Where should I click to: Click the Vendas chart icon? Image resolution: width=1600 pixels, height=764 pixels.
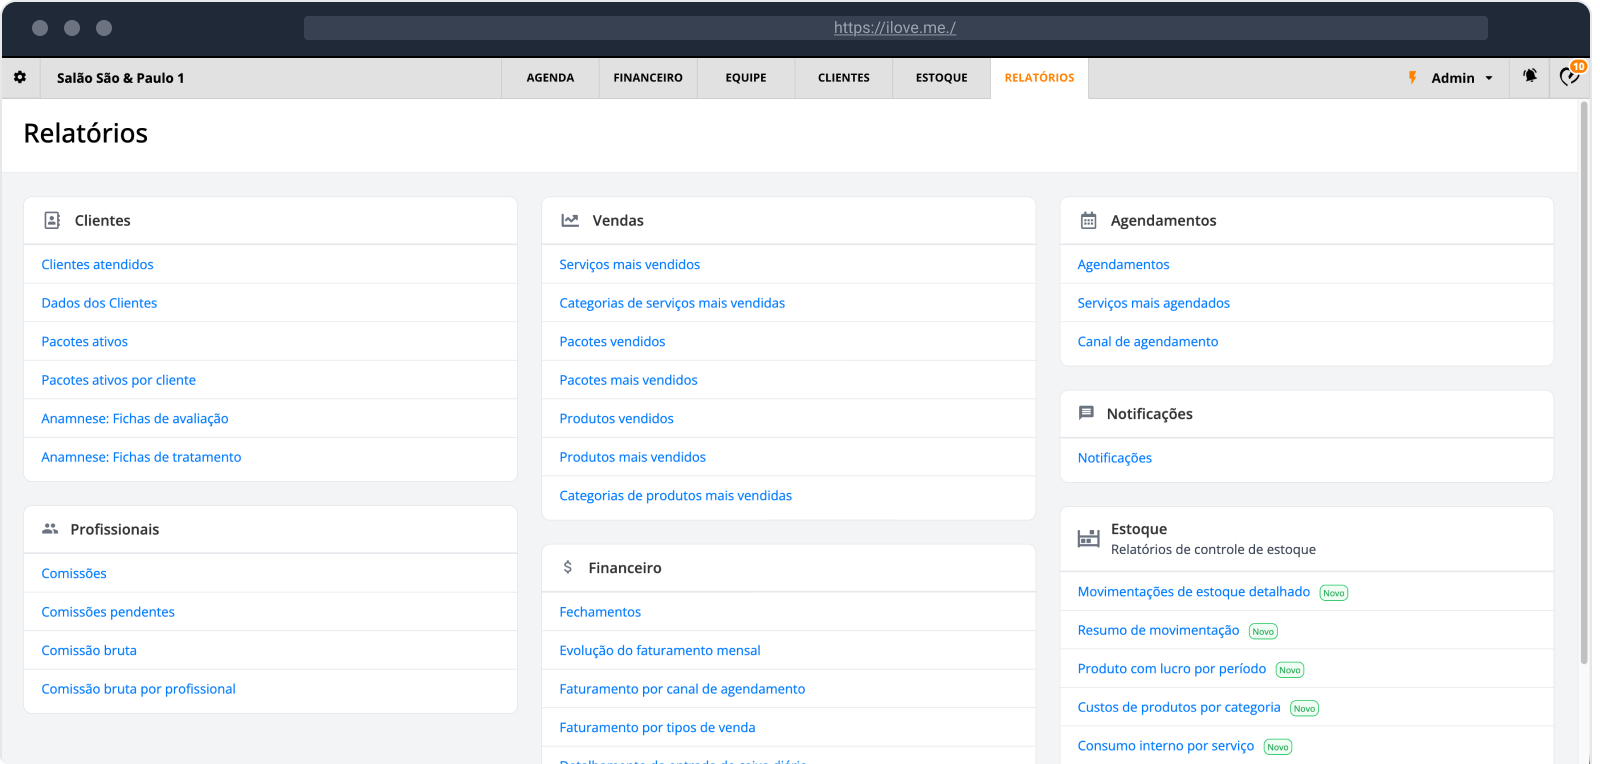pos(570,220)
